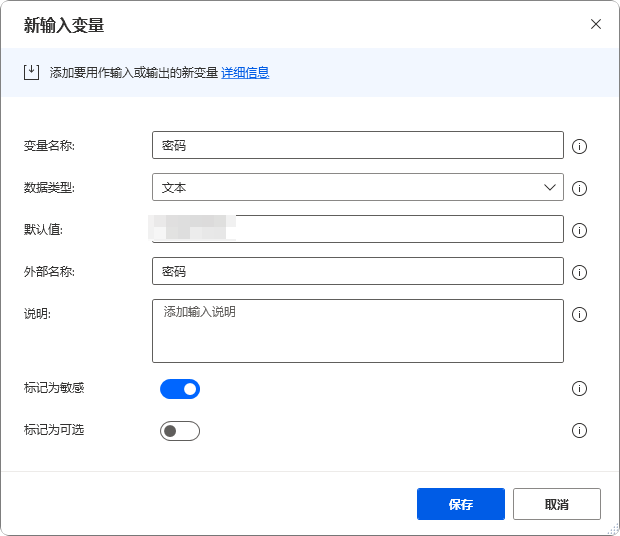This screenshot has height=536, width=620.
Task: Click the 标记为可选 label
Action: 54,430
